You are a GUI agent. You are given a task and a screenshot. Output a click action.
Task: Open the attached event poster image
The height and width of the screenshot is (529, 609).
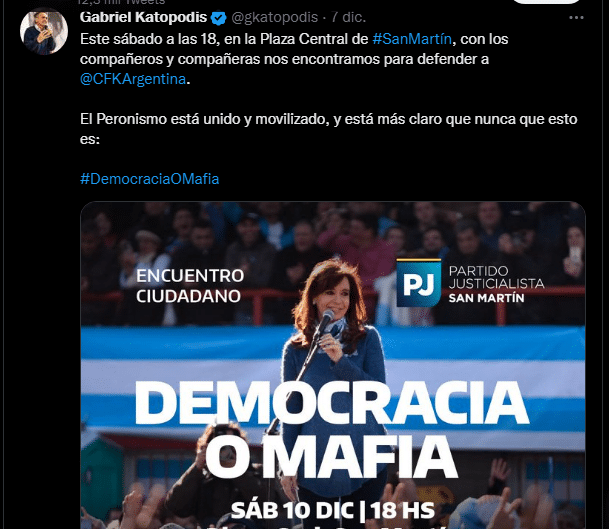click(x=333, y=365)
